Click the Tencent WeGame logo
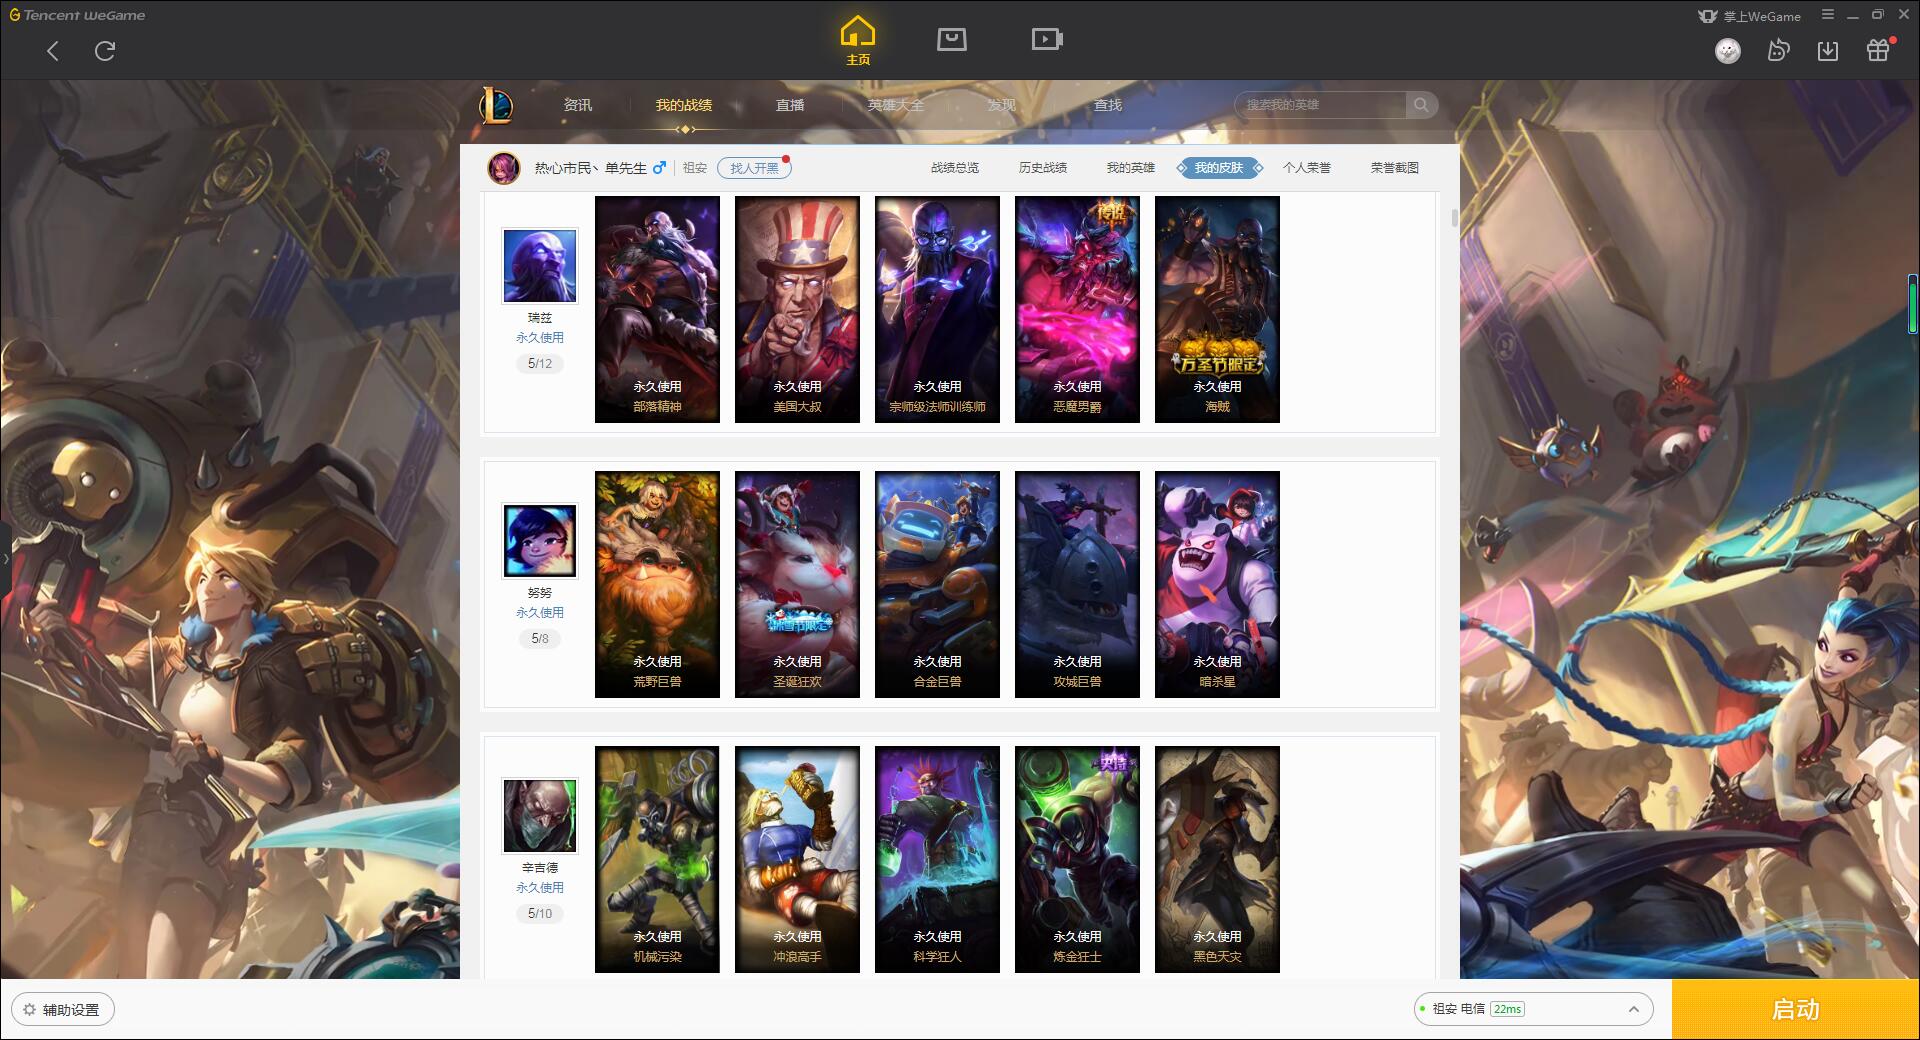Viewport: 1920px width, 1040px height. click(77, 15)
